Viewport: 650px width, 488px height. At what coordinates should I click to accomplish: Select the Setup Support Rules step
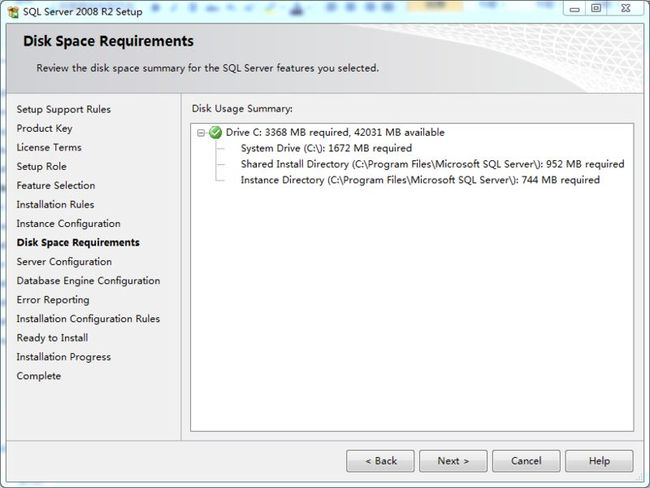(64, 109)
